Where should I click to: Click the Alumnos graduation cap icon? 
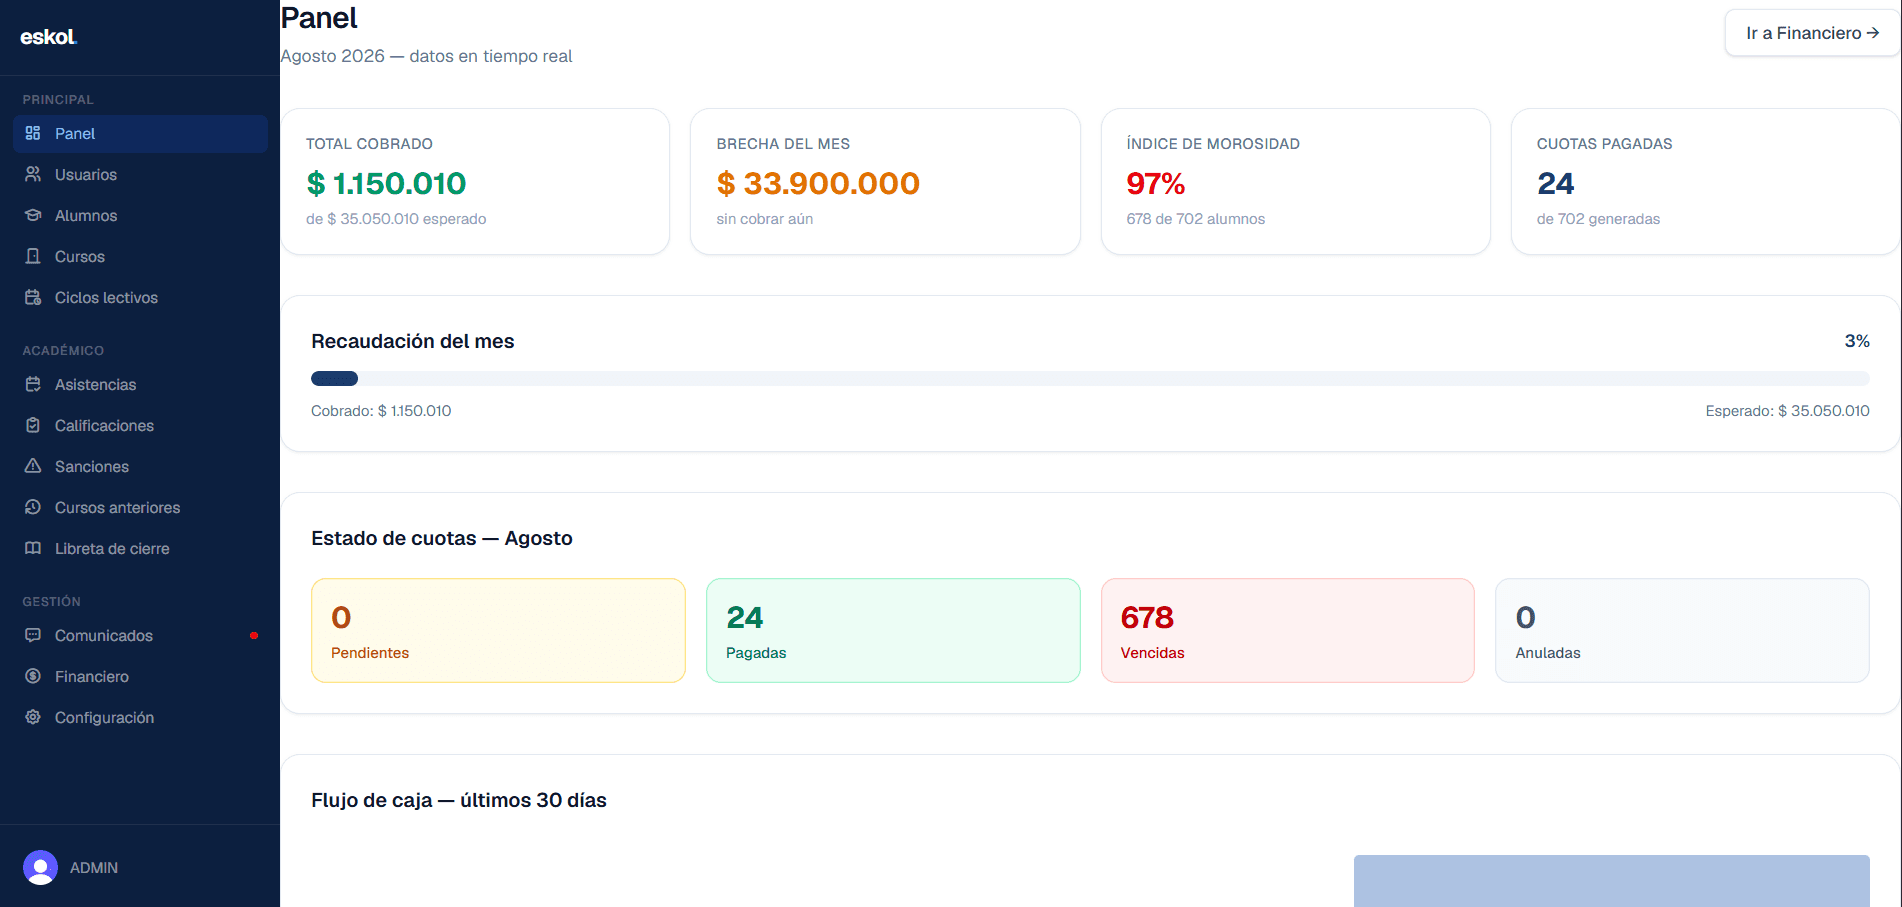click(33, 215)
